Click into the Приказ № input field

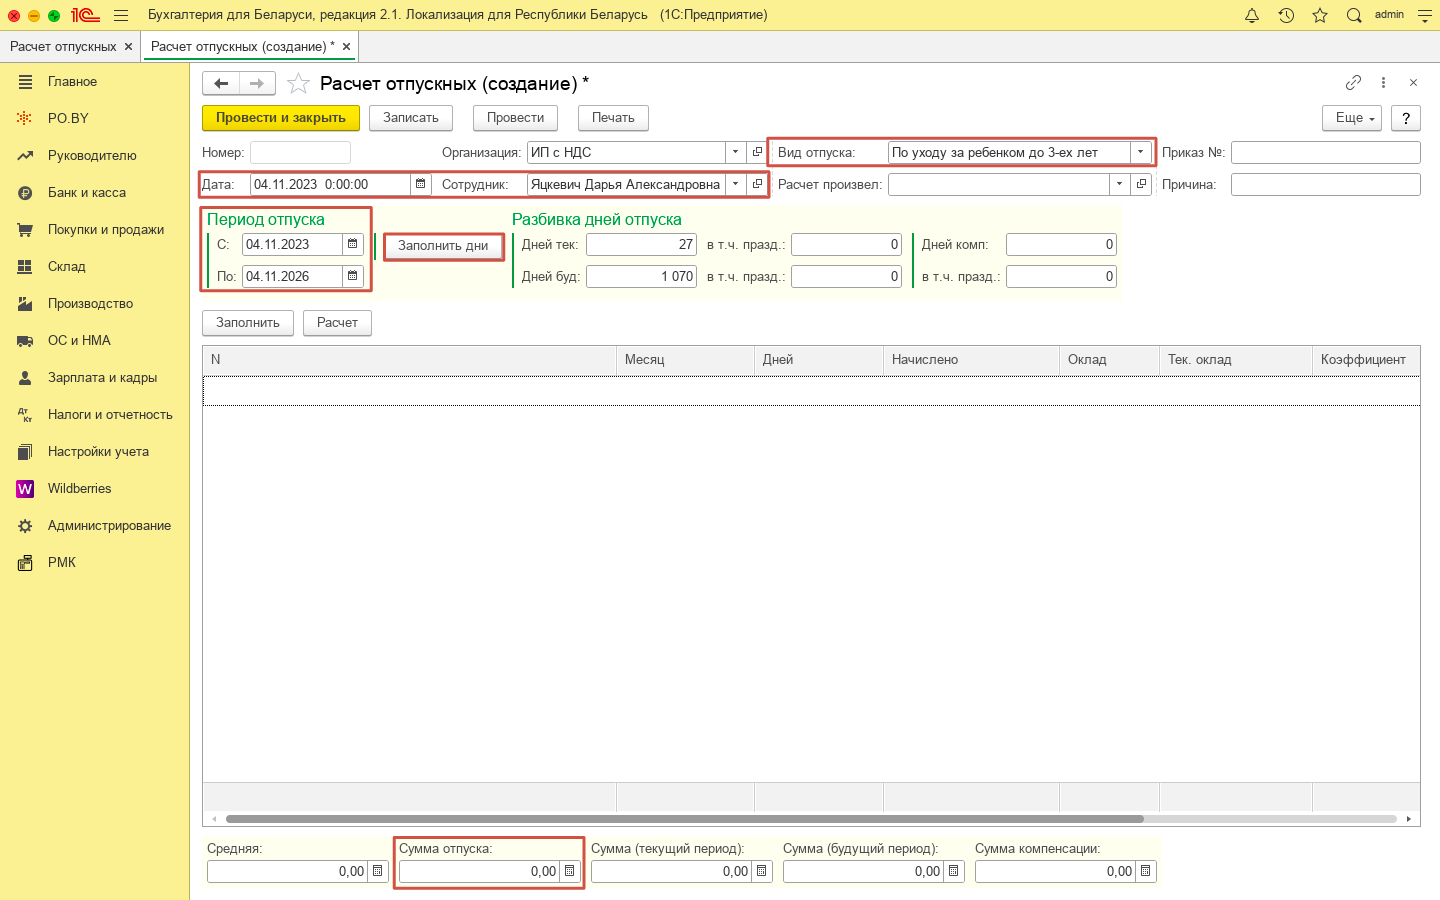click(x=1325, y=152)
